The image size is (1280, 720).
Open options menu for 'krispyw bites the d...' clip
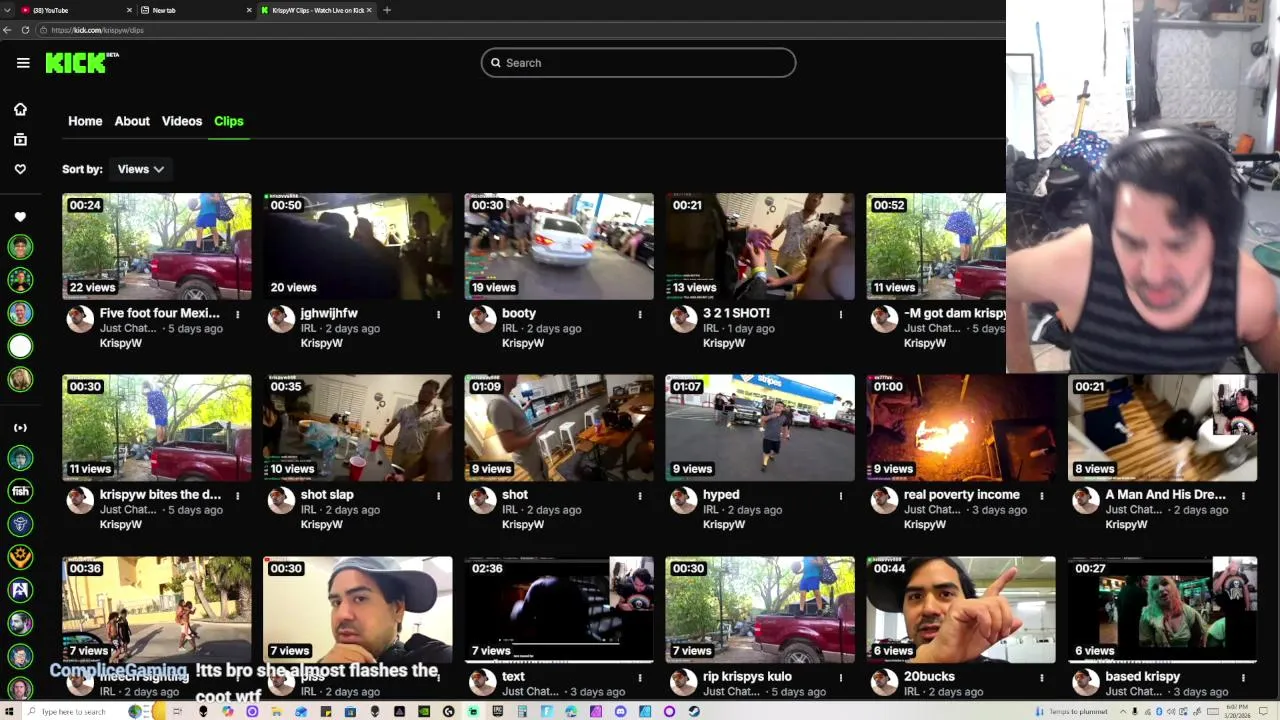tap(238, 495)
